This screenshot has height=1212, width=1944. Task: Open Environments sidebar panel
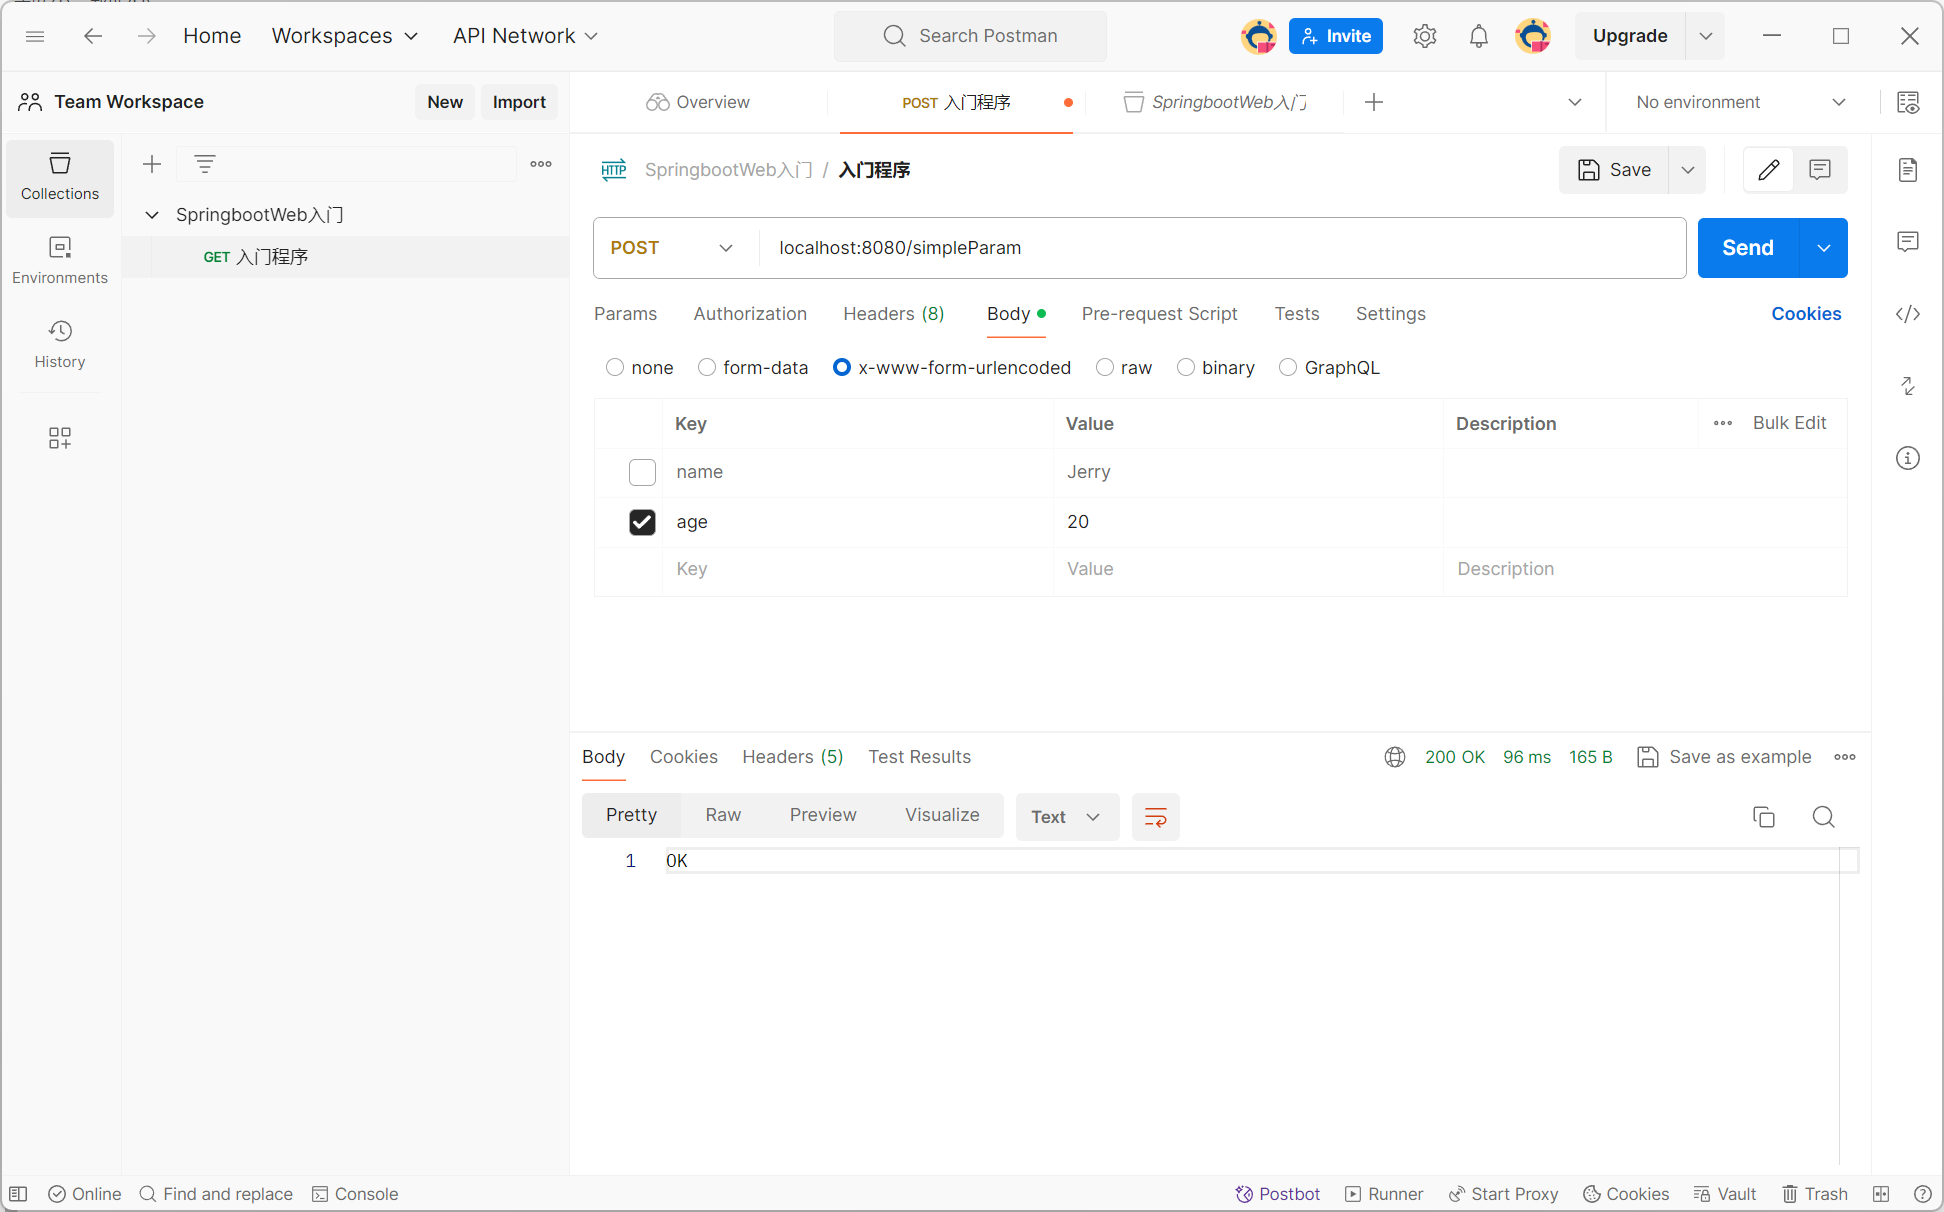[x=60, y=261]
